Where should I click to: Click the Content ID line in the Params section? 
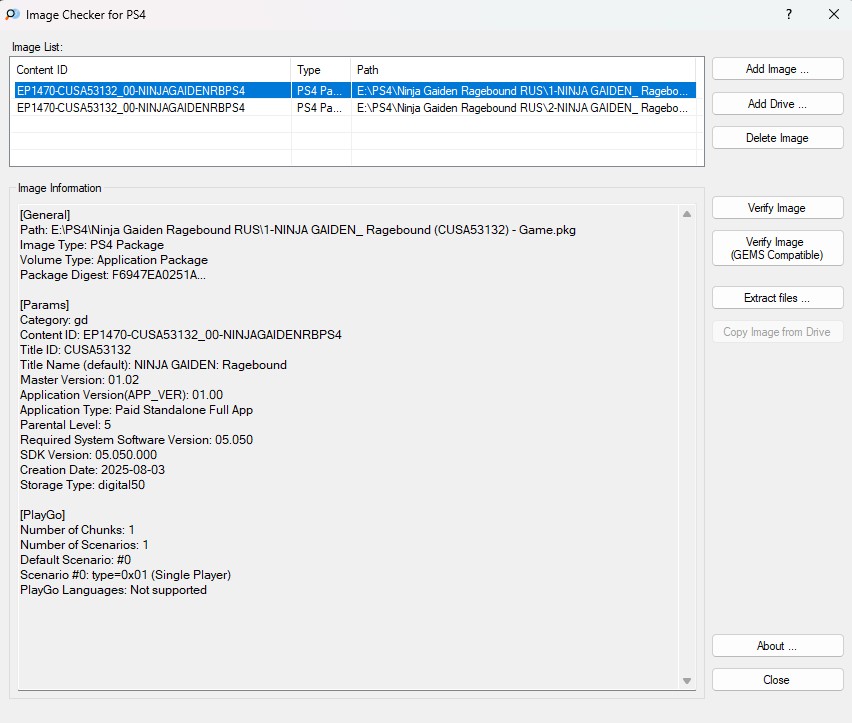(x=181, y=335)
